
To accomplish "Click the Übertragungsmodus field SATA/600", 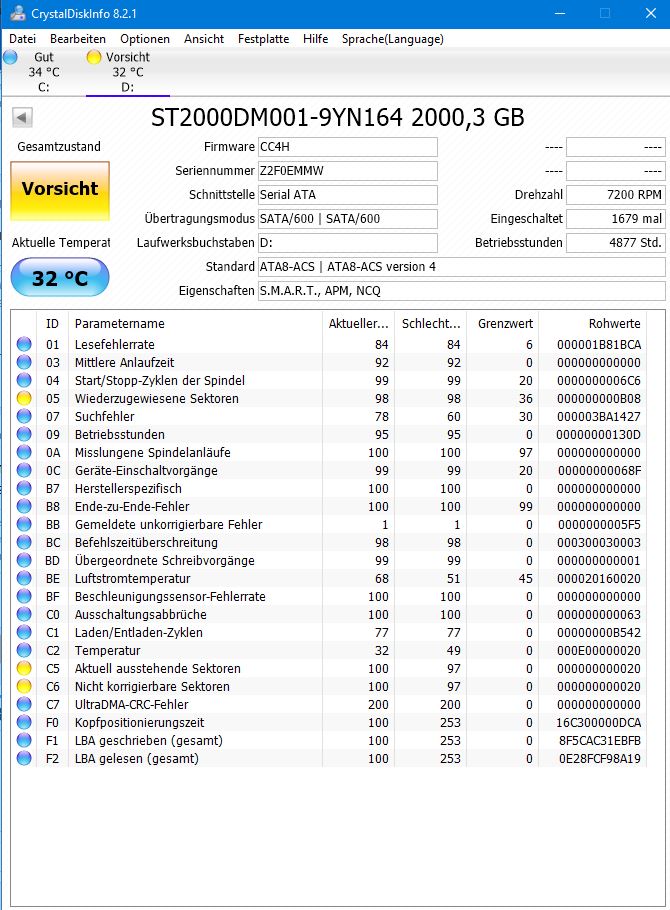I will coord(347,219).
